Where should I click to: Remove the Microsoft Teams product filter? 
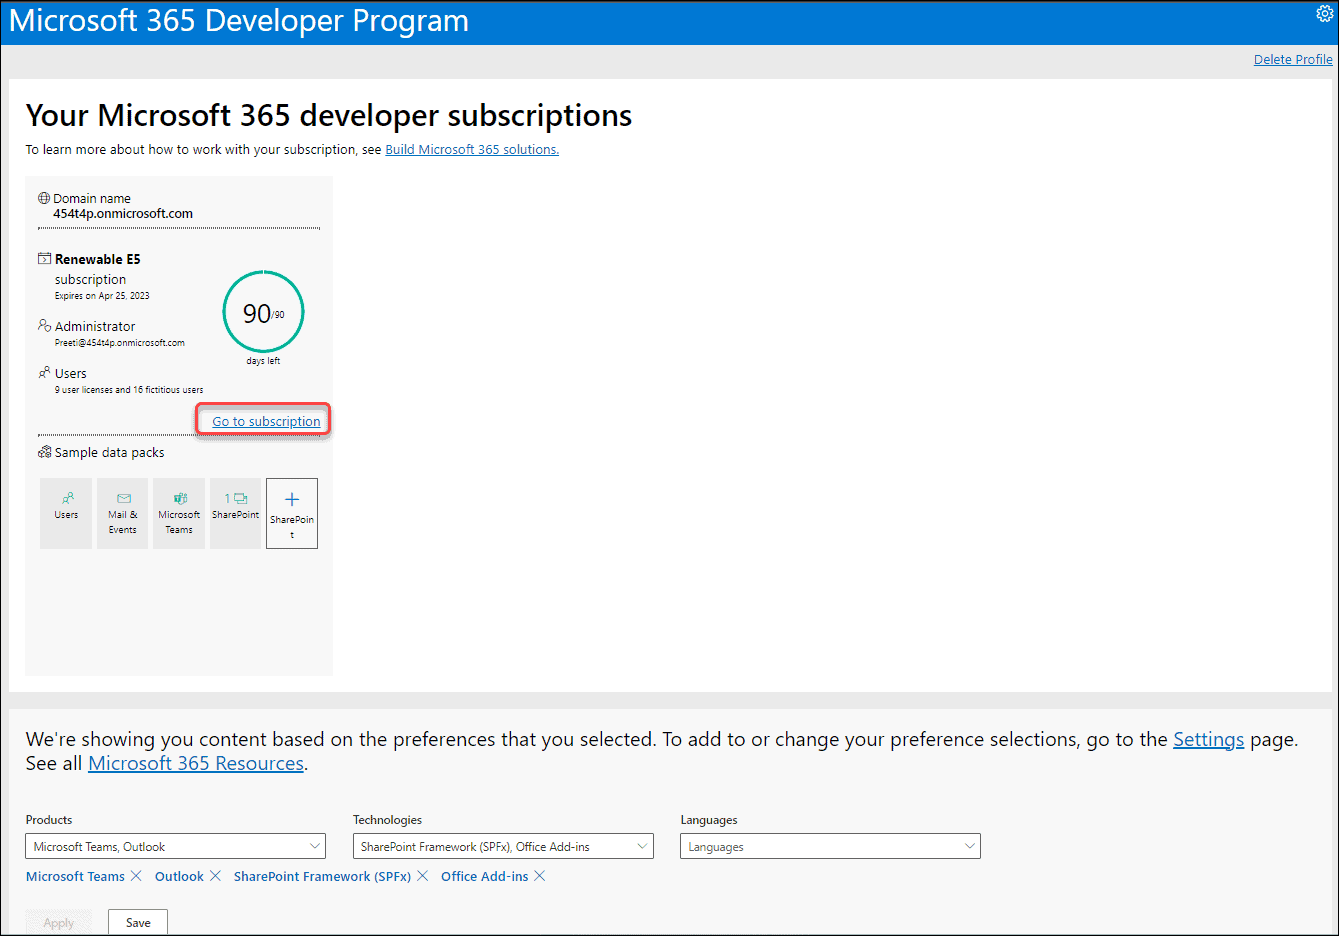pos(136,876)
